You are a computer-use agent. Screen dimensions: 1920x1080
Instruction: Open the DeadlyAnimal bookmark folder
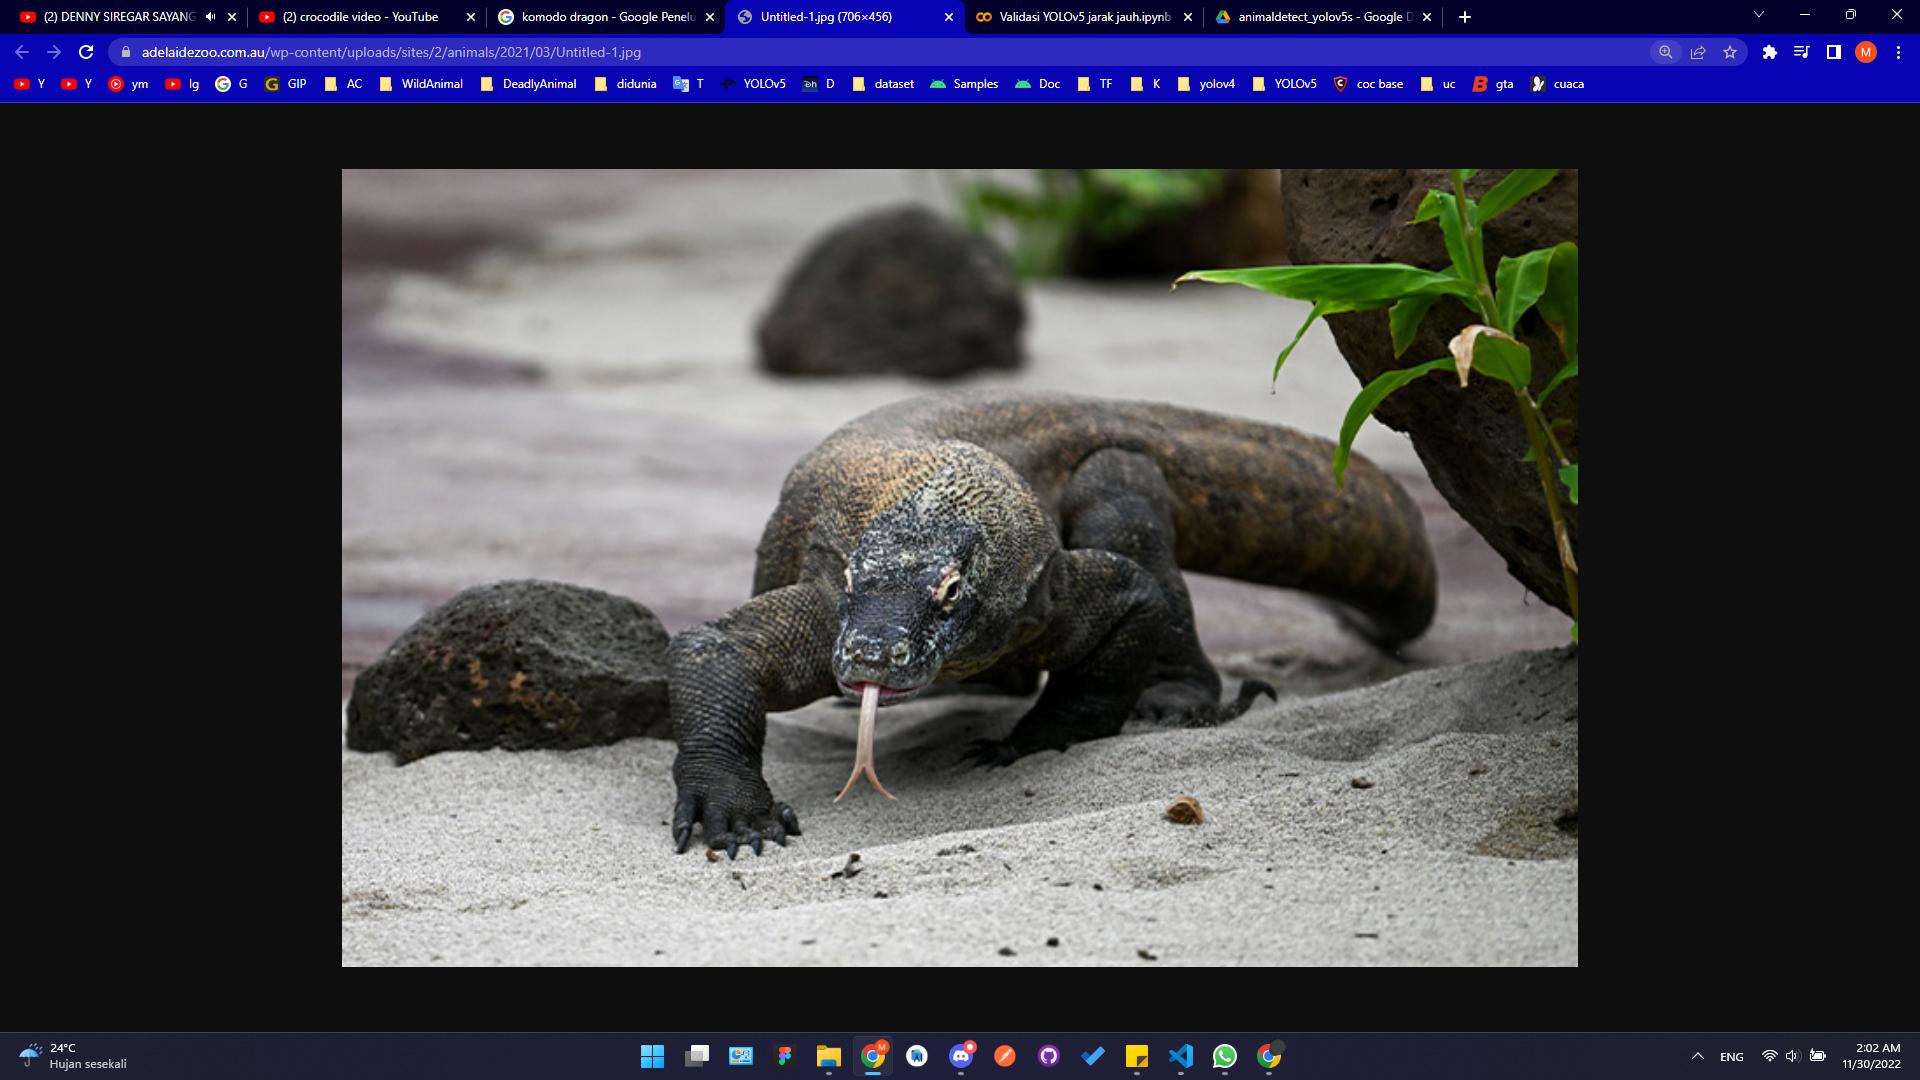(x=528, y=84)
